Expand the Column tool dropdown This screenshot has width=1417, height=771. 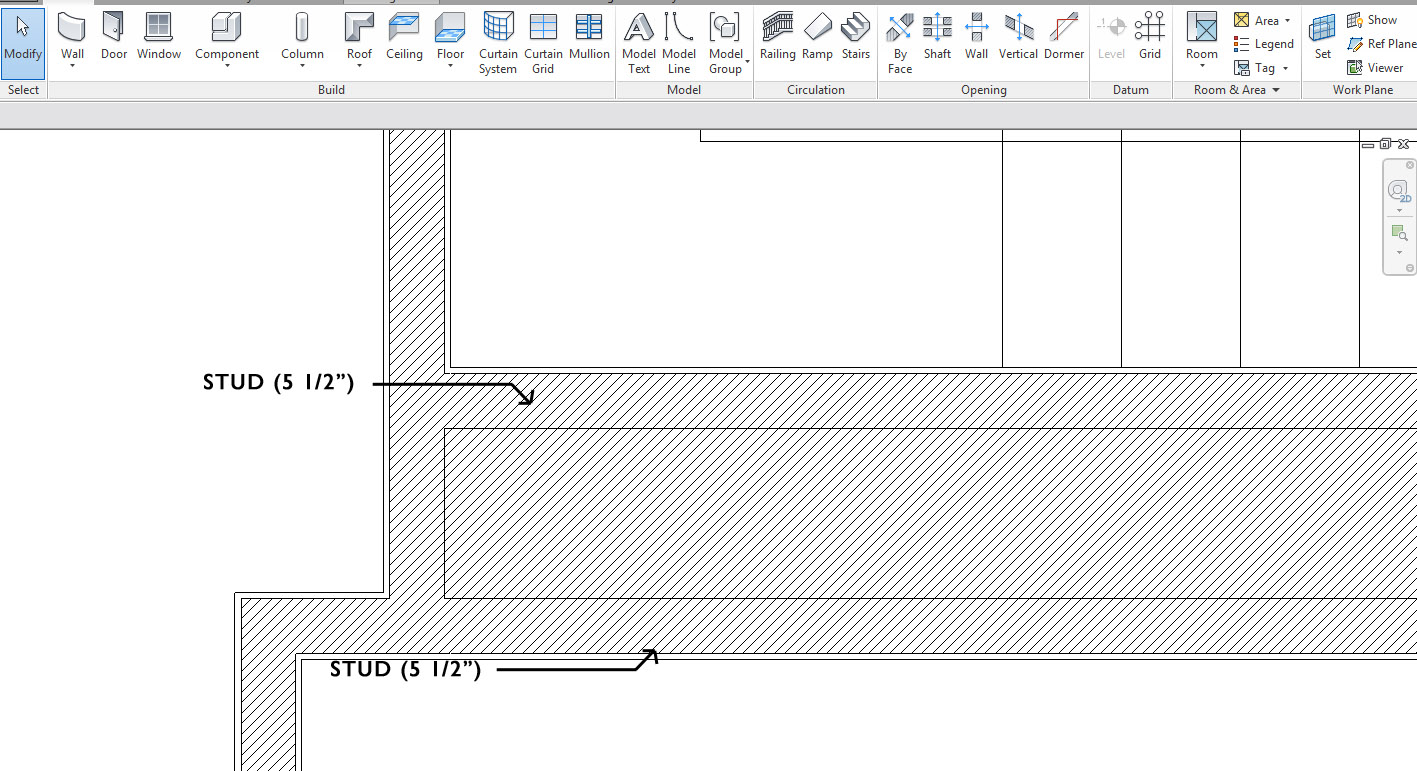302,66
